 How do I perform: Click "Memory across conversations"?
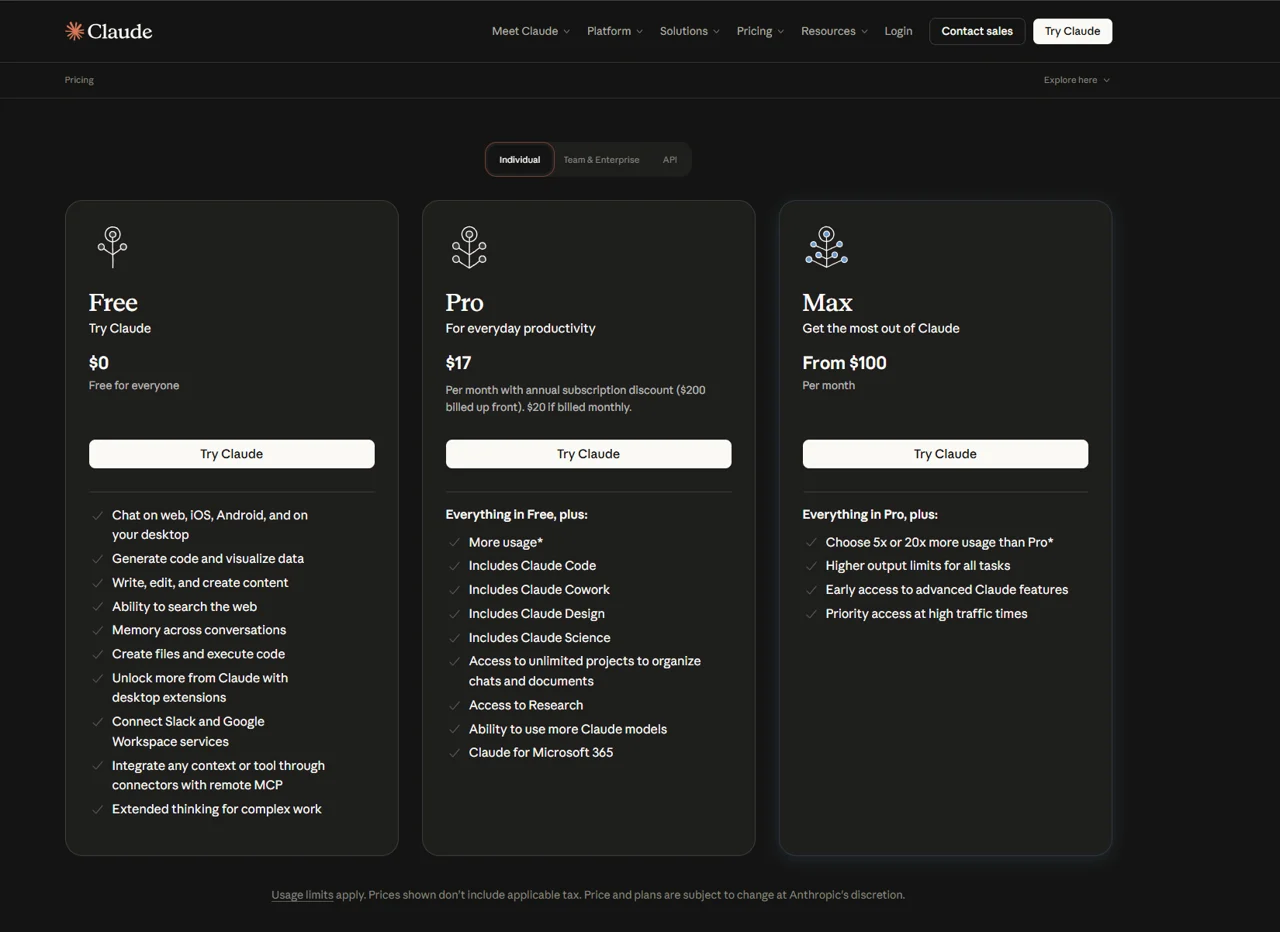pos(199,630)
